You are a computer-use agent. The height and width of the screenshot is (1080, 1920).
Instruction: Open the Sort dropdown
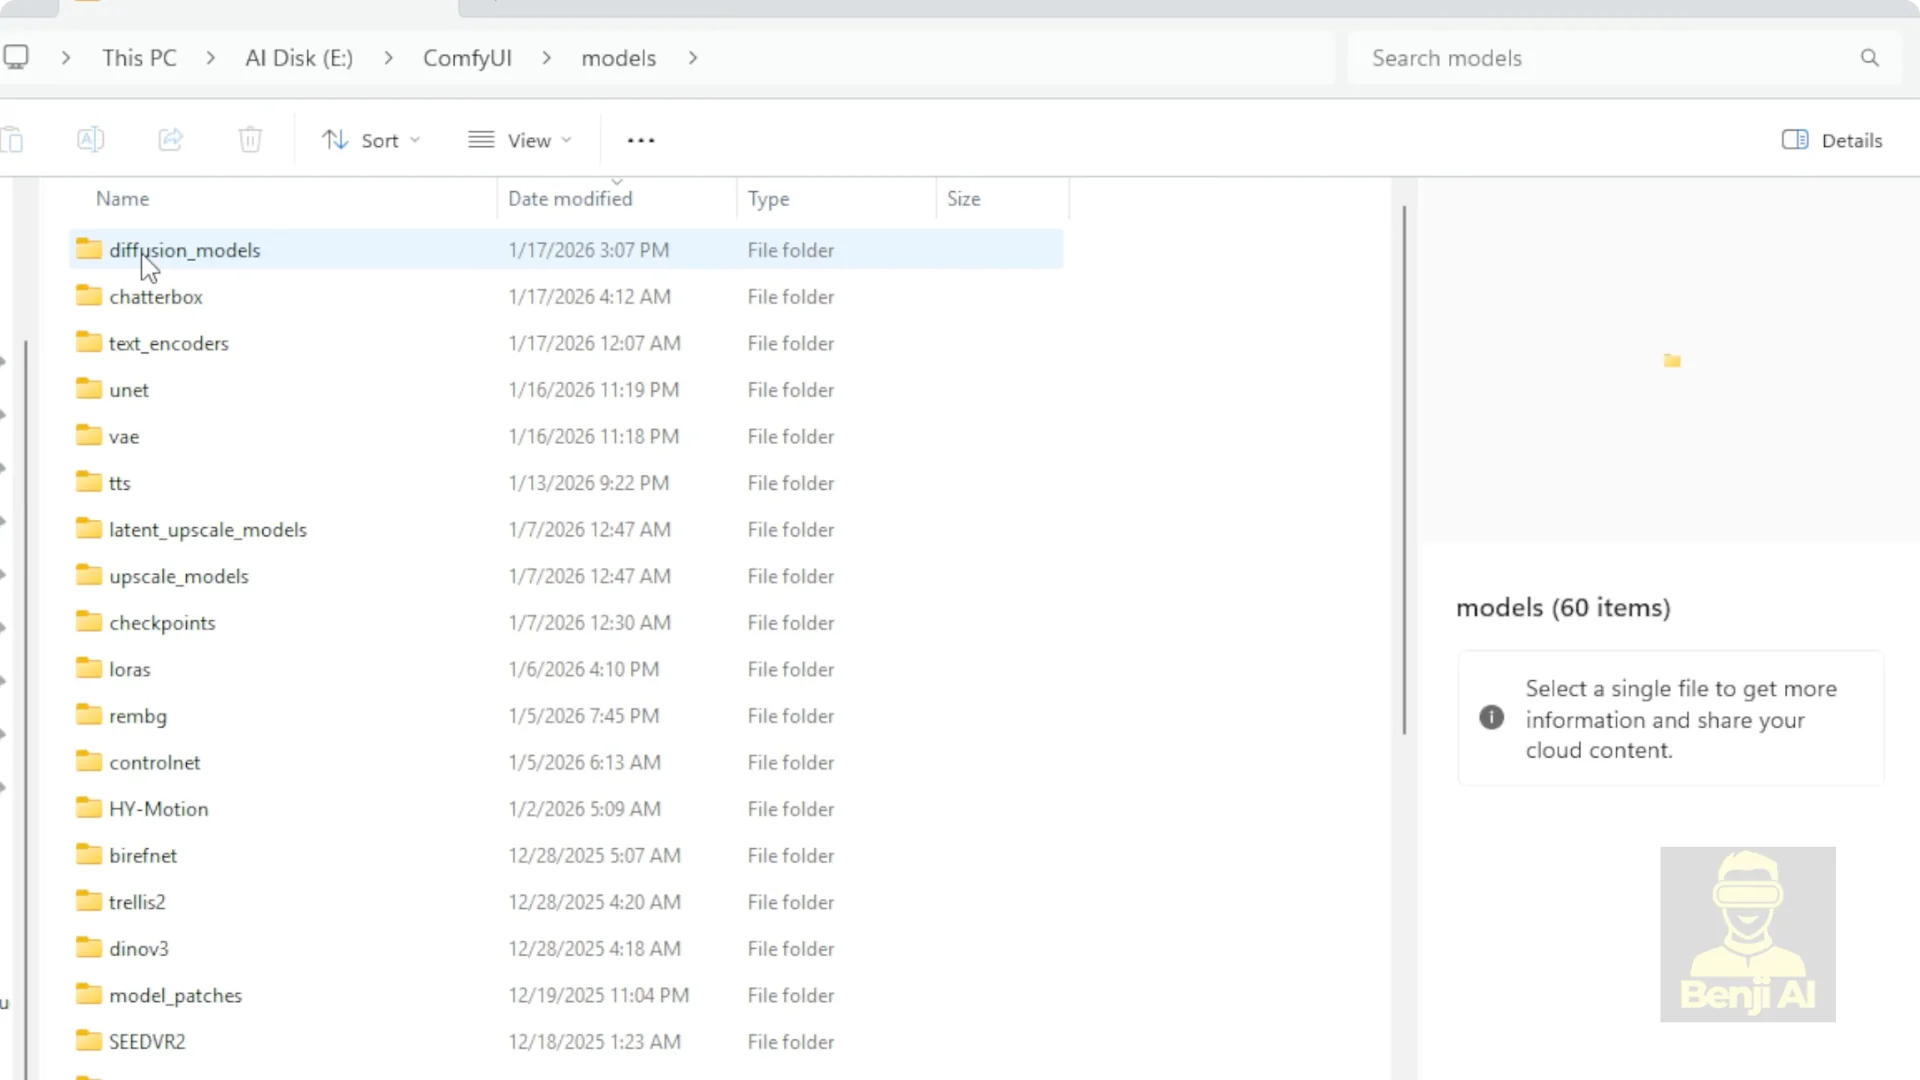click(371, 140)
